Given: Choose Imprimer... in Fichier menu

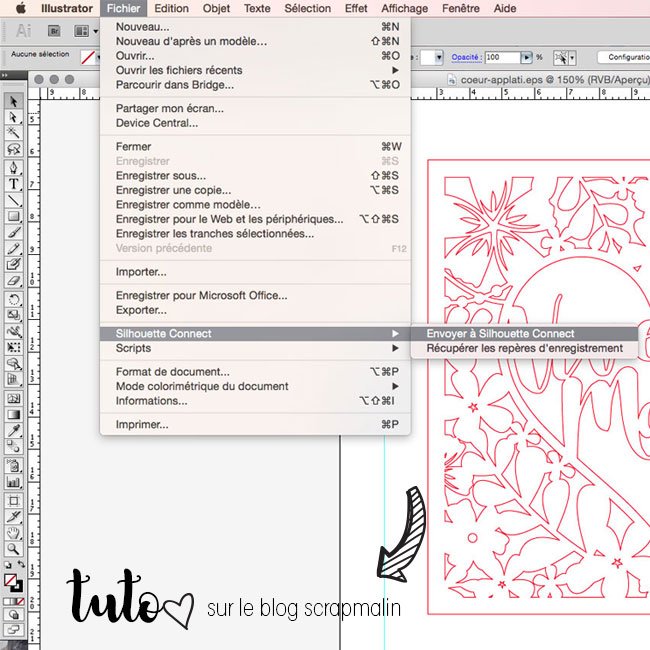Looking at the screenshot, I should point(255,424).
